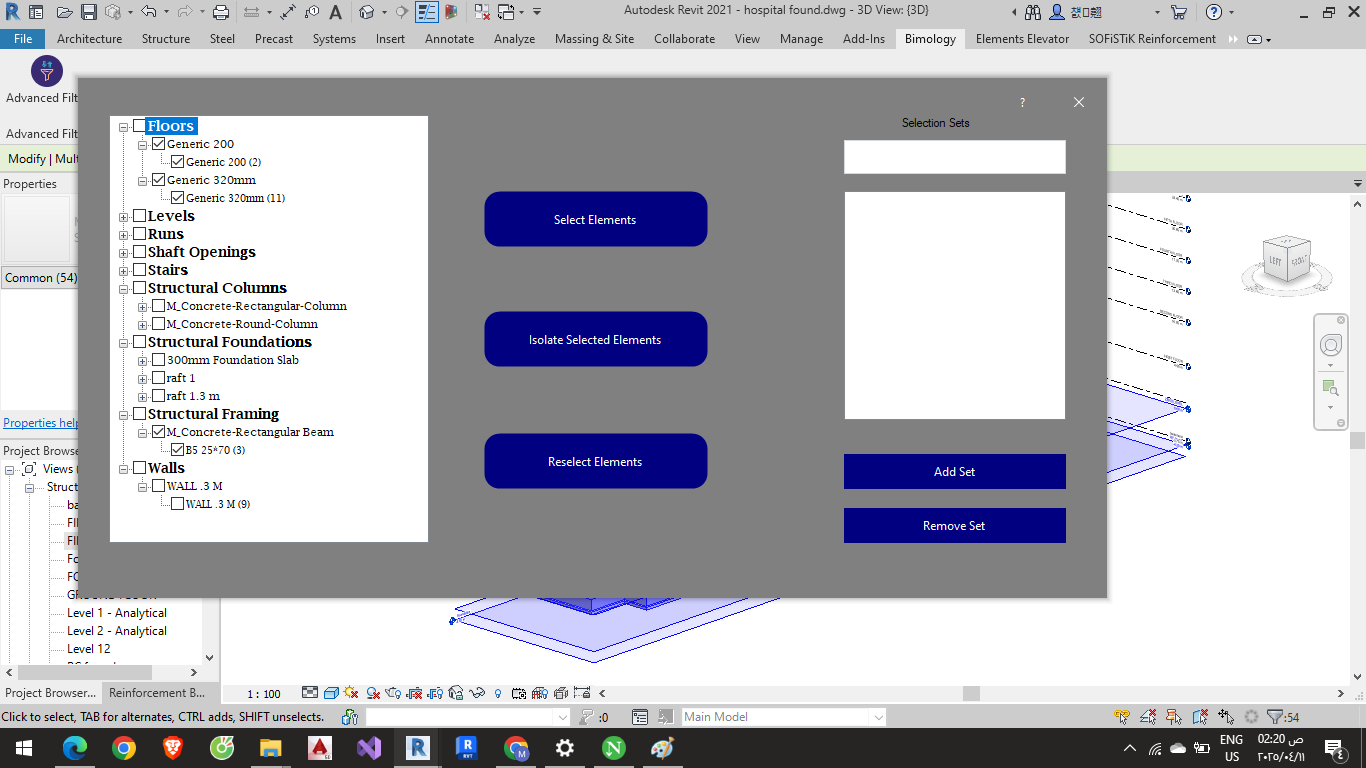Viewport: 1366px width, 768px height.
Task: Expand the 300mm Foundation Slab node
Action: click(x=143, y=361)
